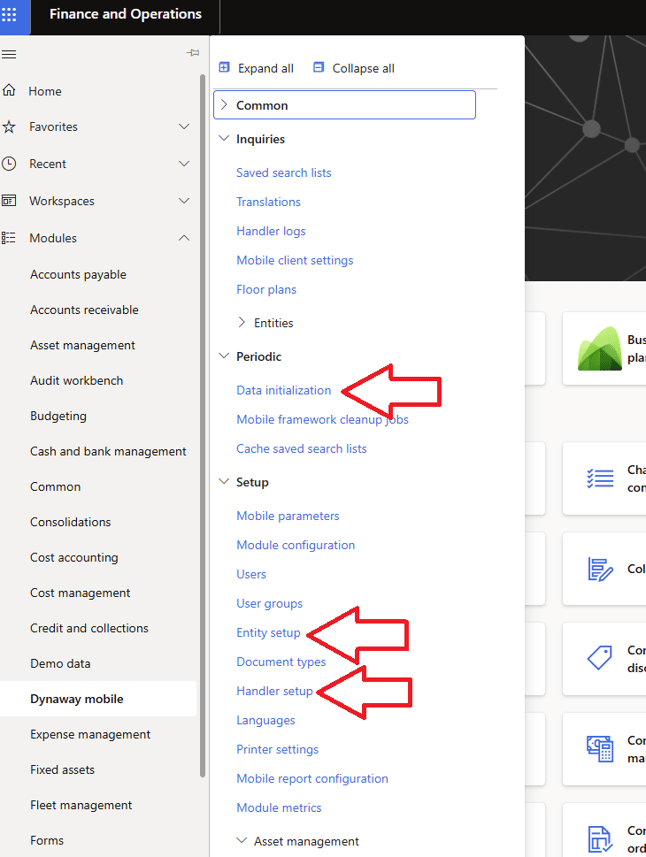
Task: Open Handler setup
Action: 274,691
